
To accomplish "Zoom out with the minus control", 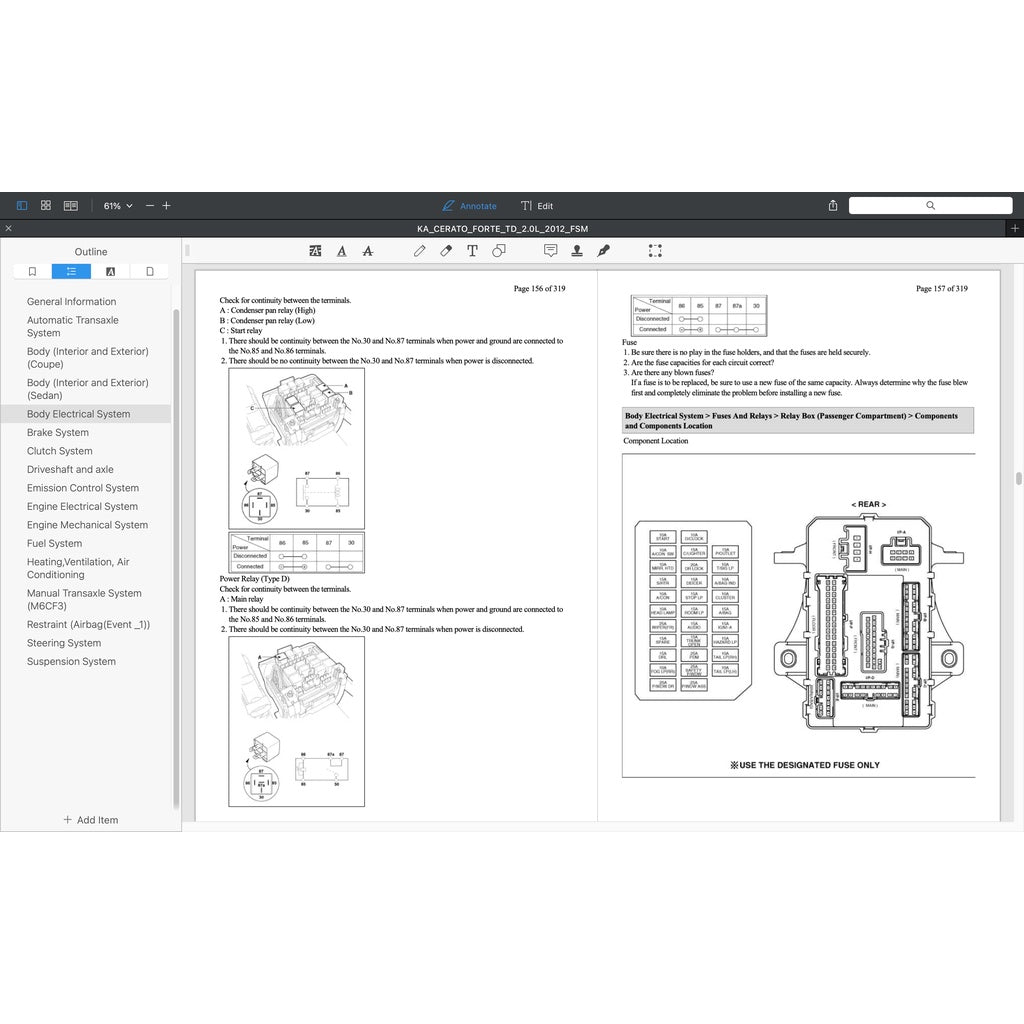I will click(148, 205).
